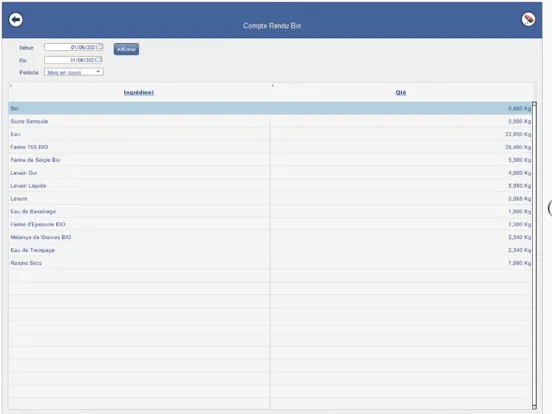Select the Levain Liquide row

[270, 186]
